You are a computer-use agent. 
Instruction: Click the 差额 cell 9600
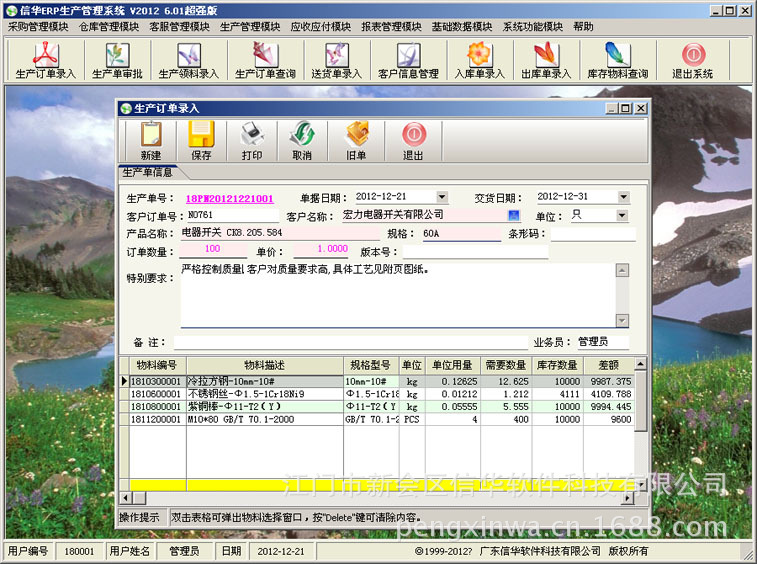point(609,419)
